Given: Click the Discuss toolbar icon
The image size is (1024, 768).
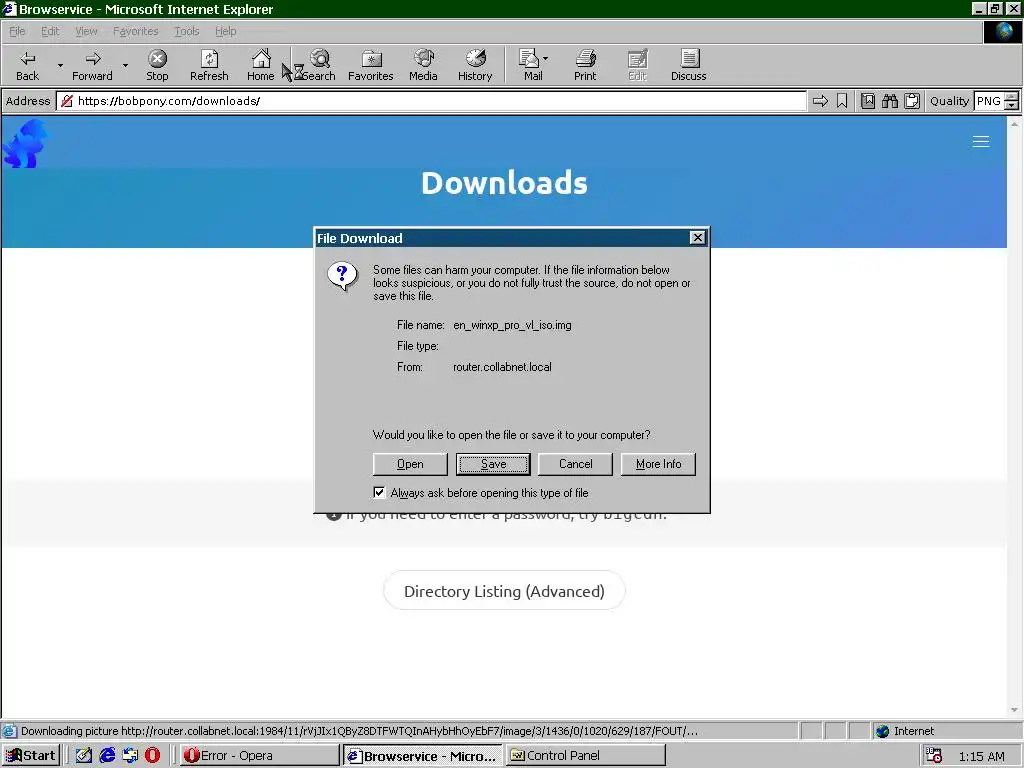Looking at the screenshot, I should click(688, 65).
